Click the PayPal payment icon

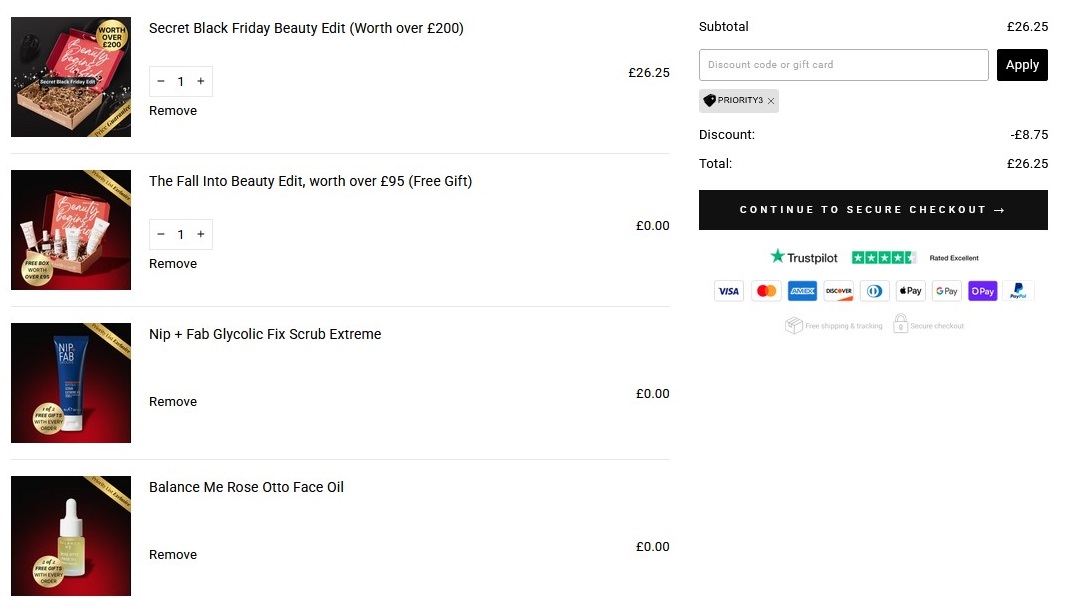[x=1018, y=291]
